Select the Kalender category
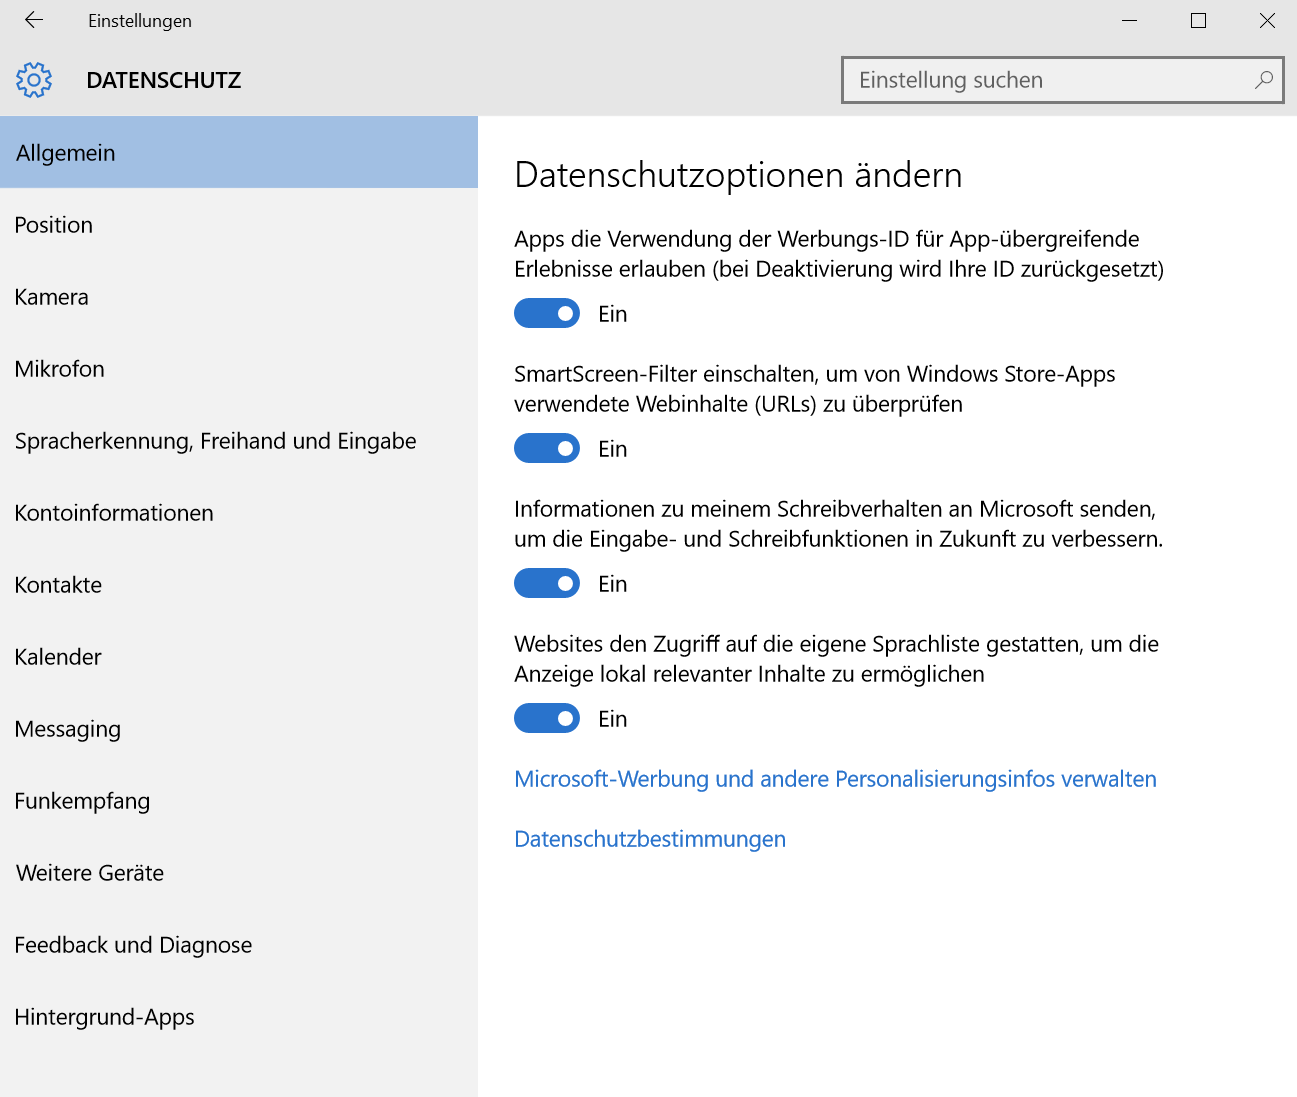1297x1097 pixels. pyautogui.click(x=57, y=656)
